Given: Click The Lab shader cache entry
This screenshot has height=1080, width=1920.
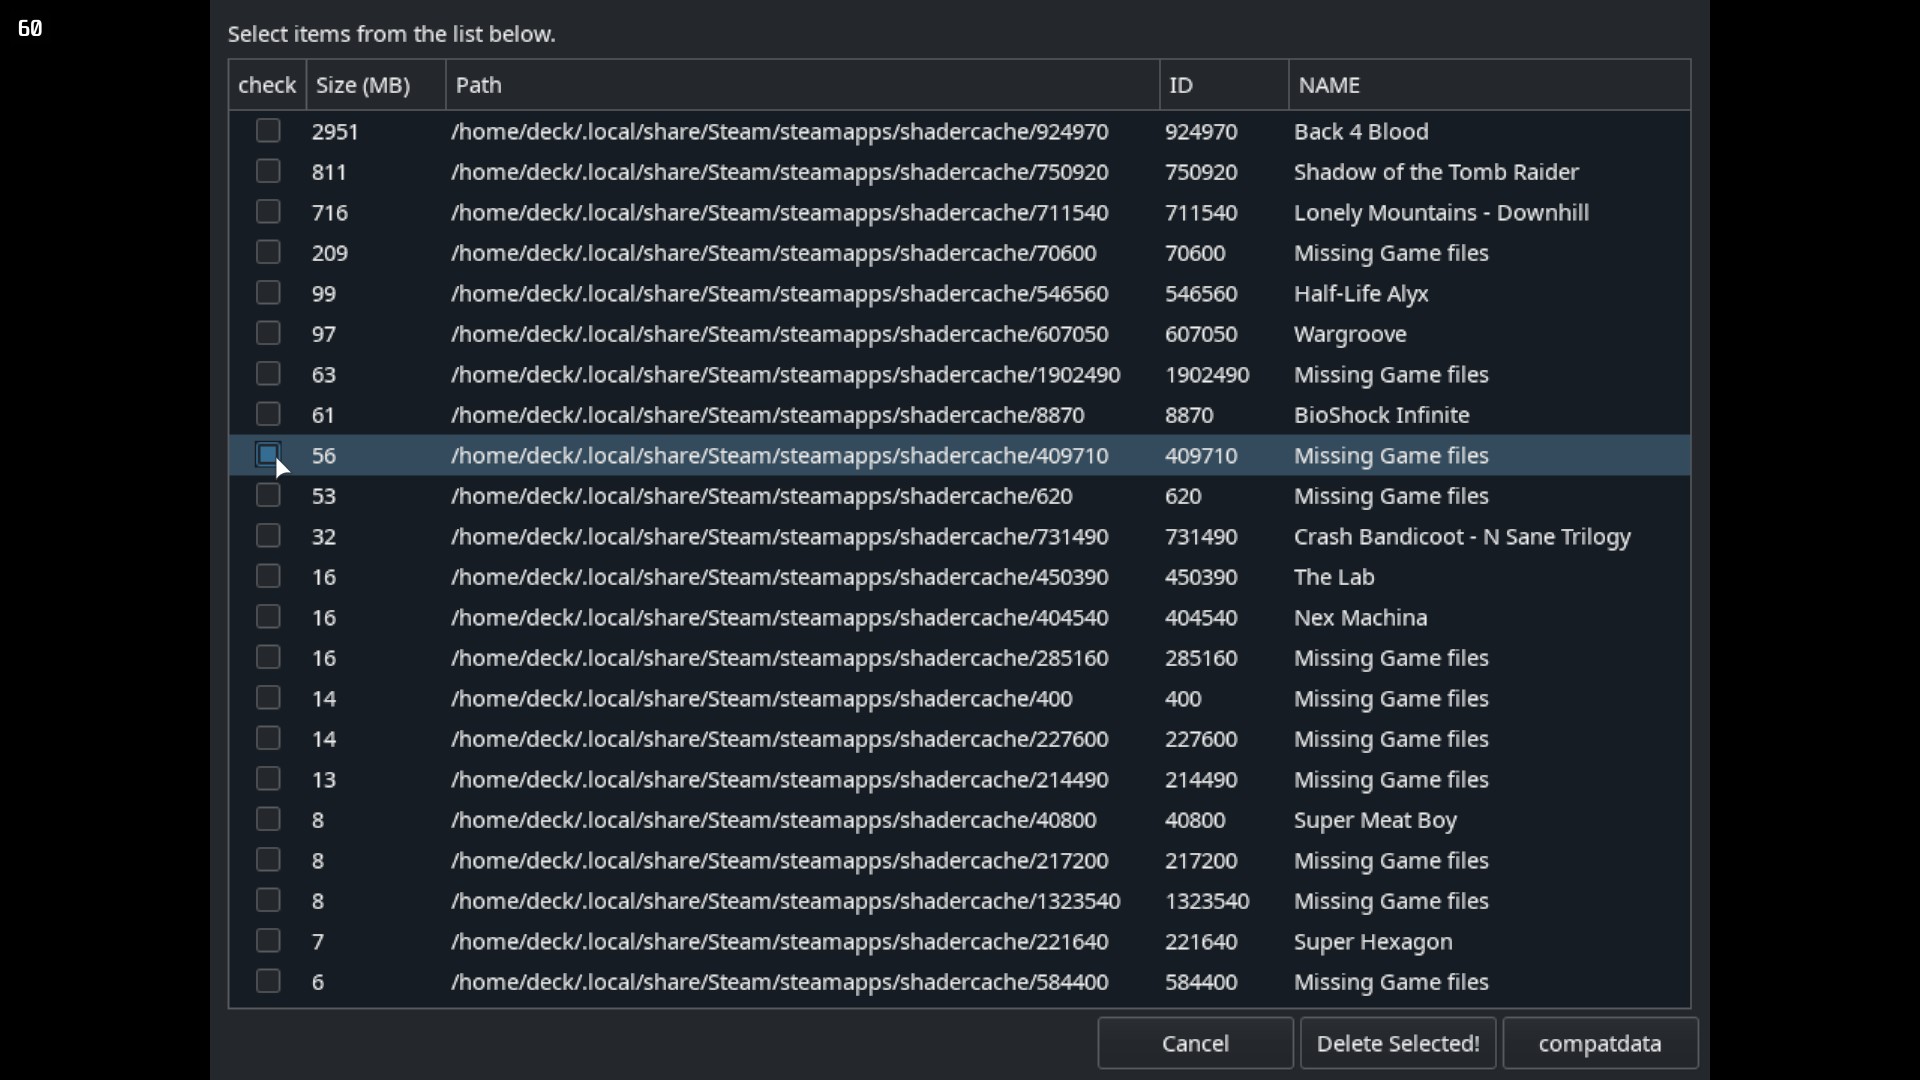Looking at the screenshot, I should (x=959, y=576).
